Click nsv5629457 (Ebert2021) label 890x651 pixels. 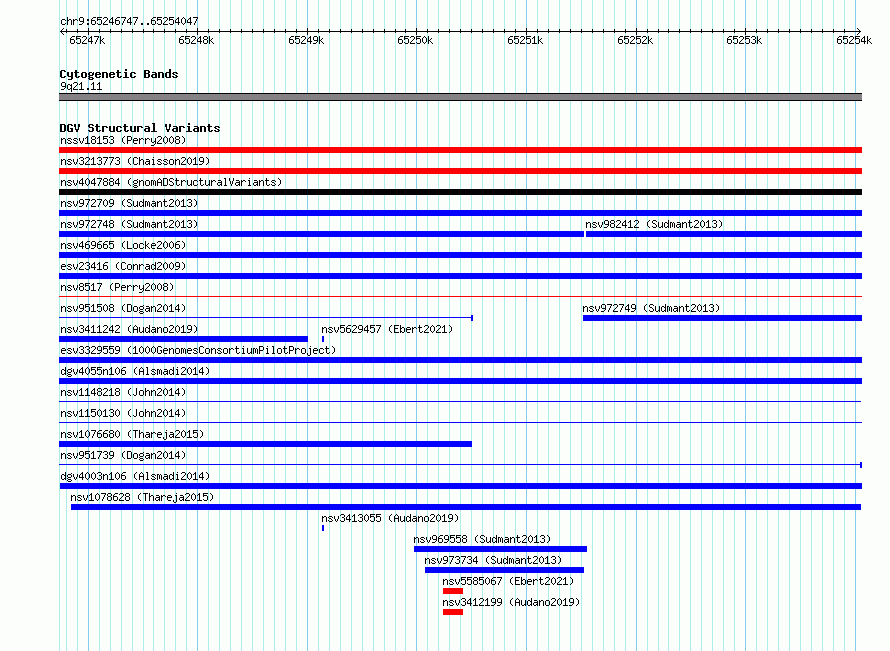(387, 329)
